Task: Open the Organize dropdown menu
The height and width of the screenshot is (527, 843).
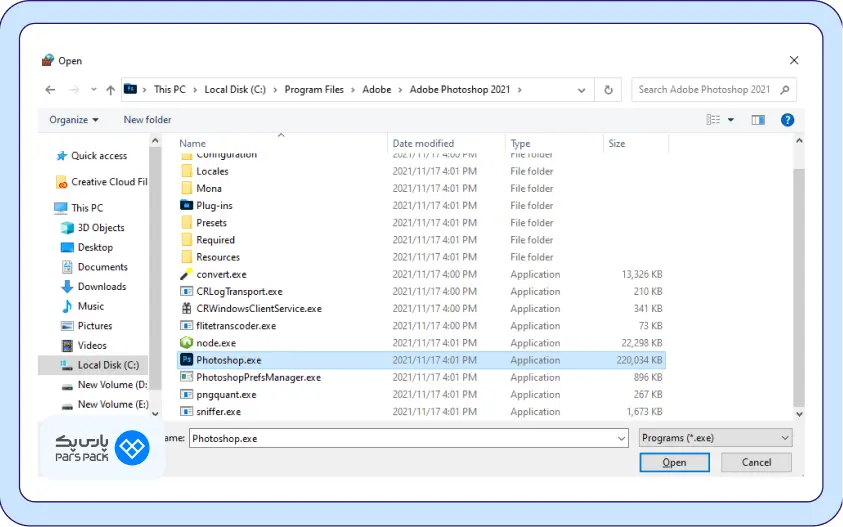Action: click(x=74, y=120)
